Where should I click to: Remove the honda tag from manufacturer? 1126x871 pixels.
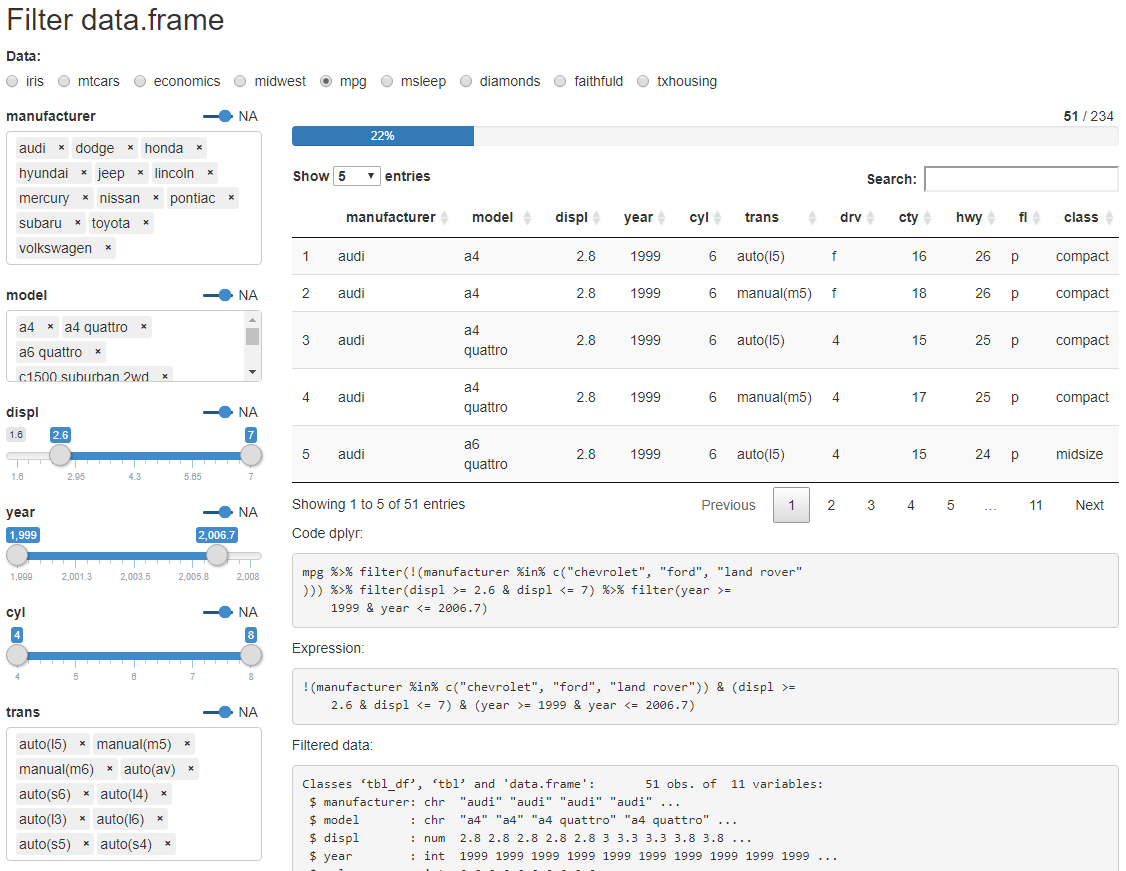[199, 148]
